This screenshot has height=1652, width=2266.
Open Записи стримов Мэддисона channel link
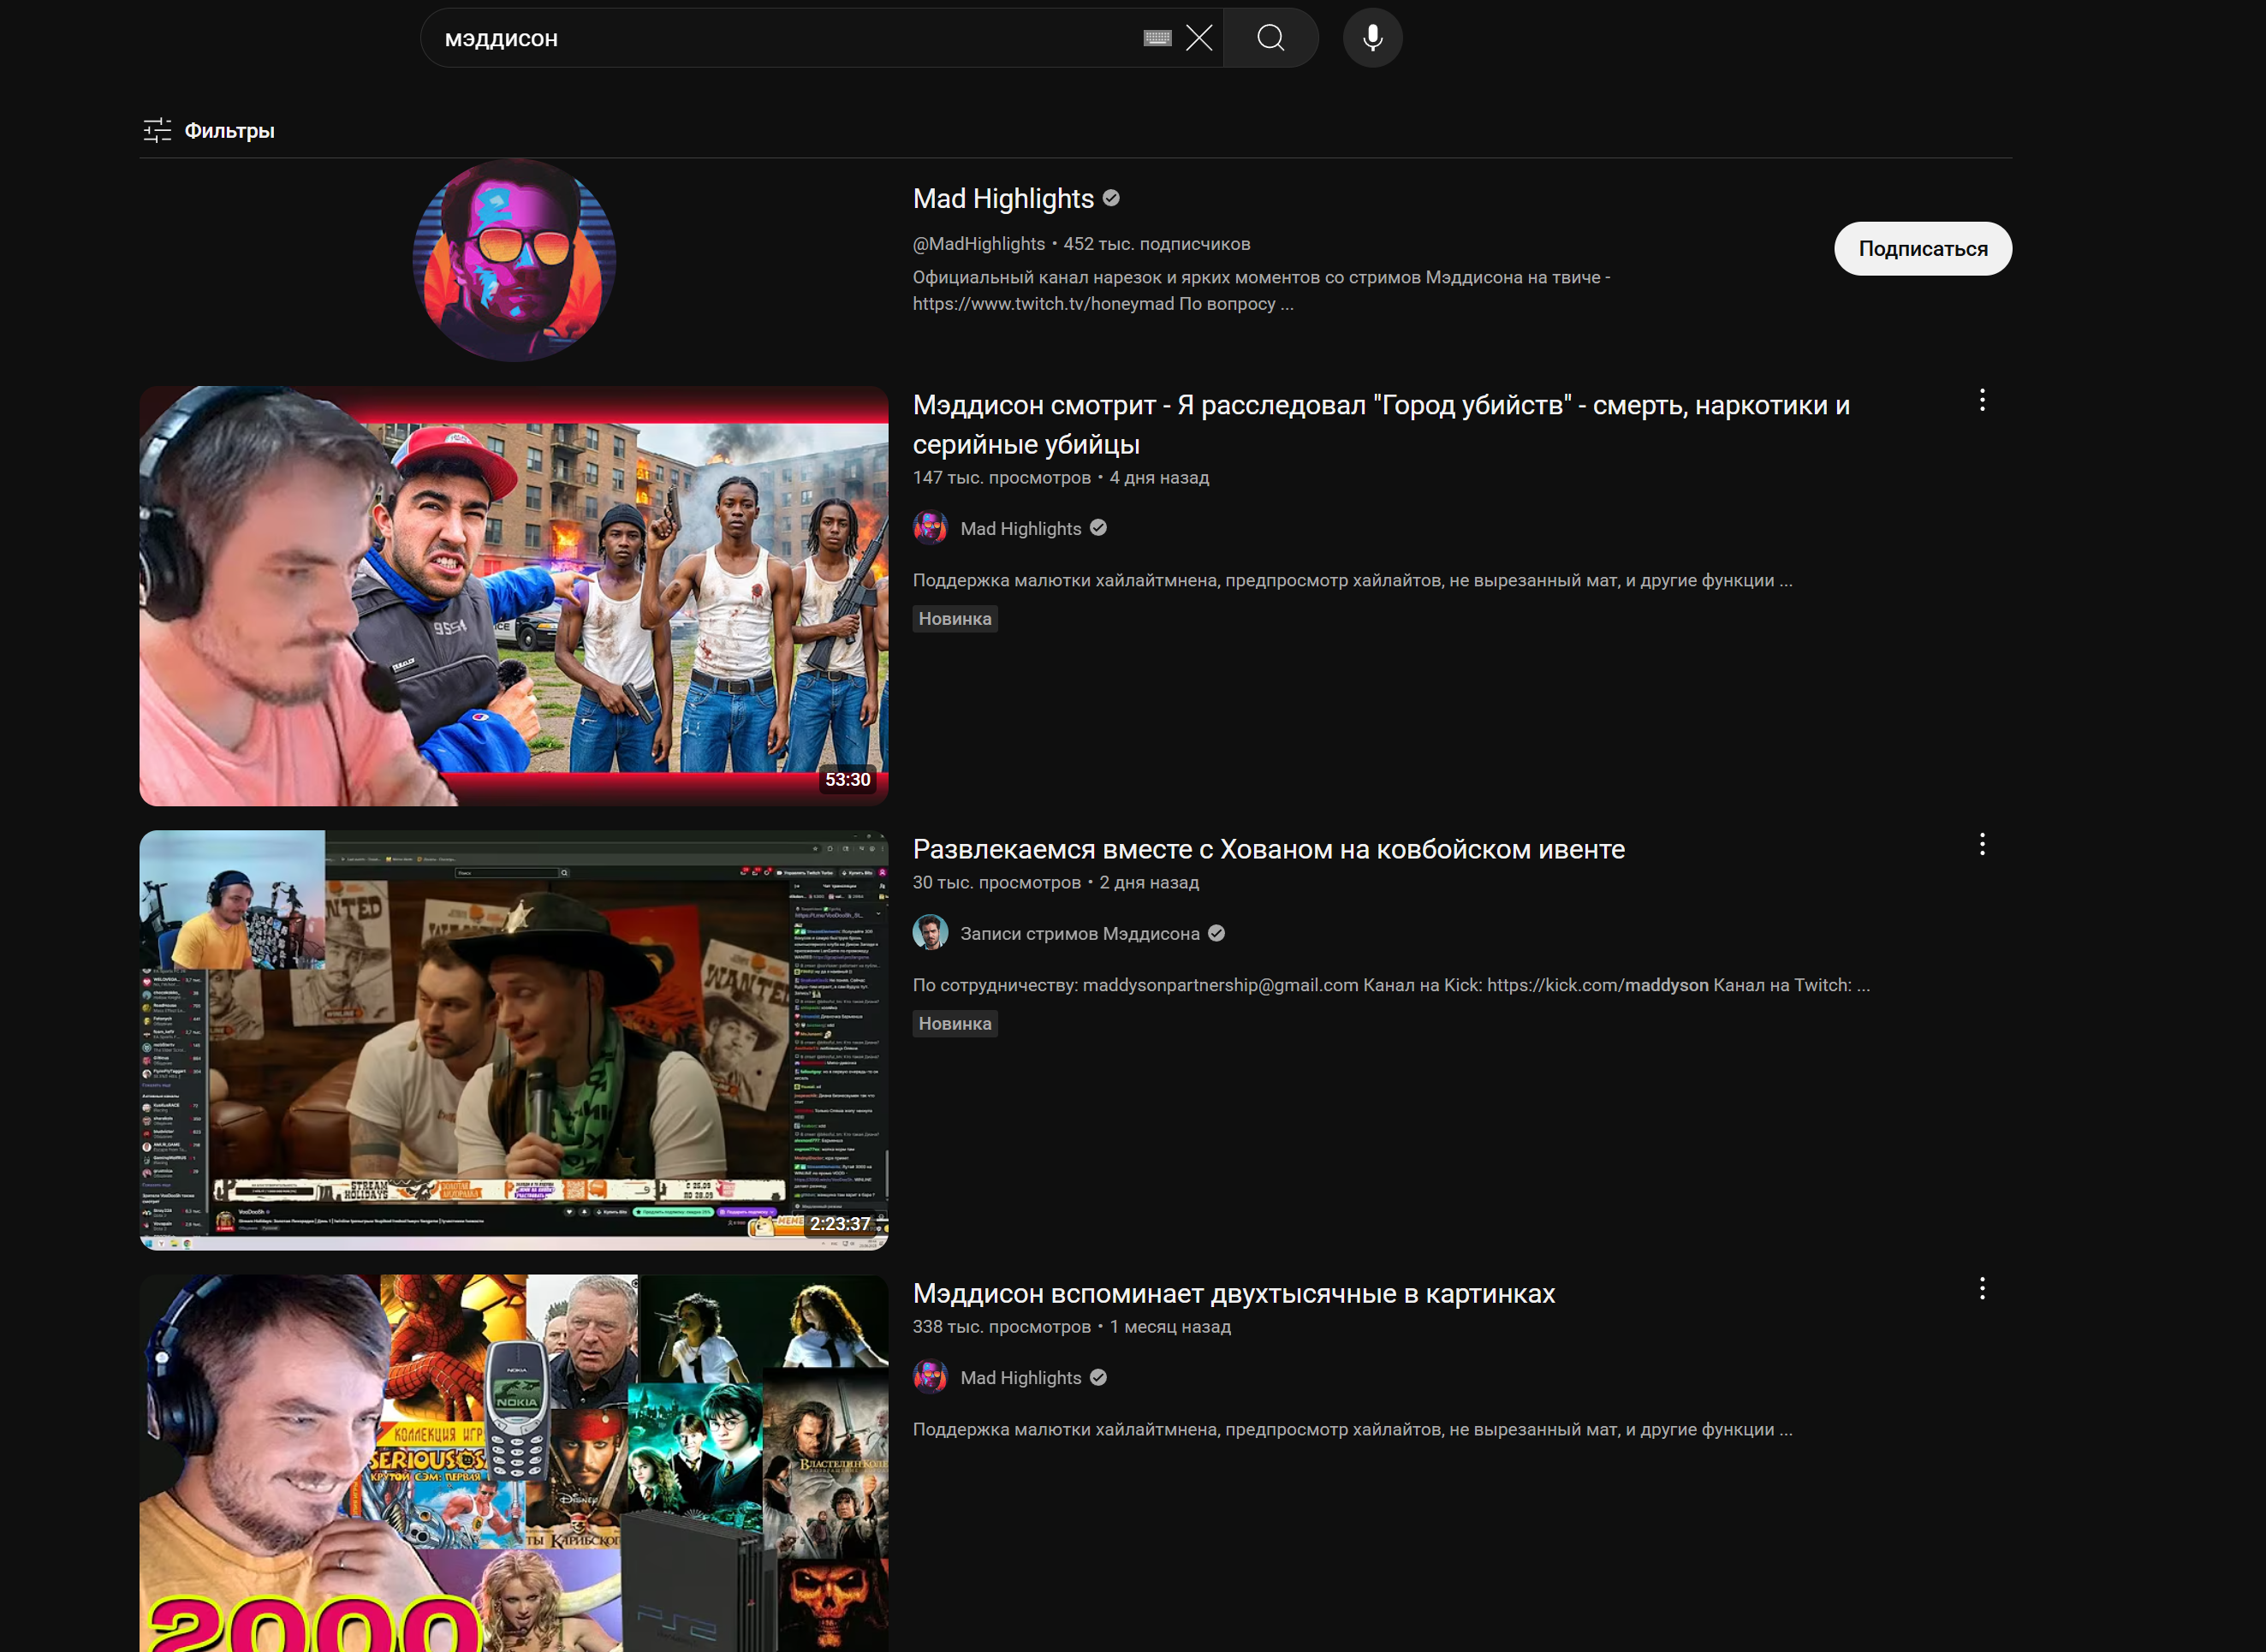point(1079,933)
